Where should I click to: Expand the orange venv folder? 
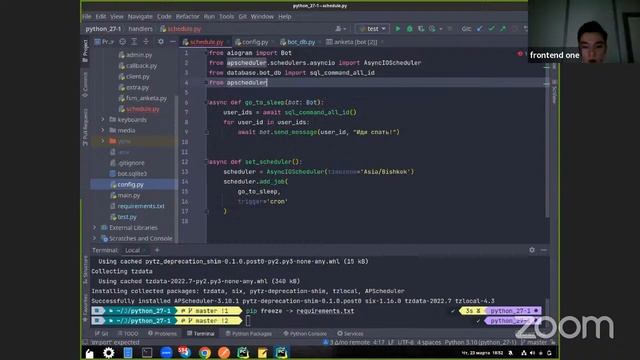103,141
